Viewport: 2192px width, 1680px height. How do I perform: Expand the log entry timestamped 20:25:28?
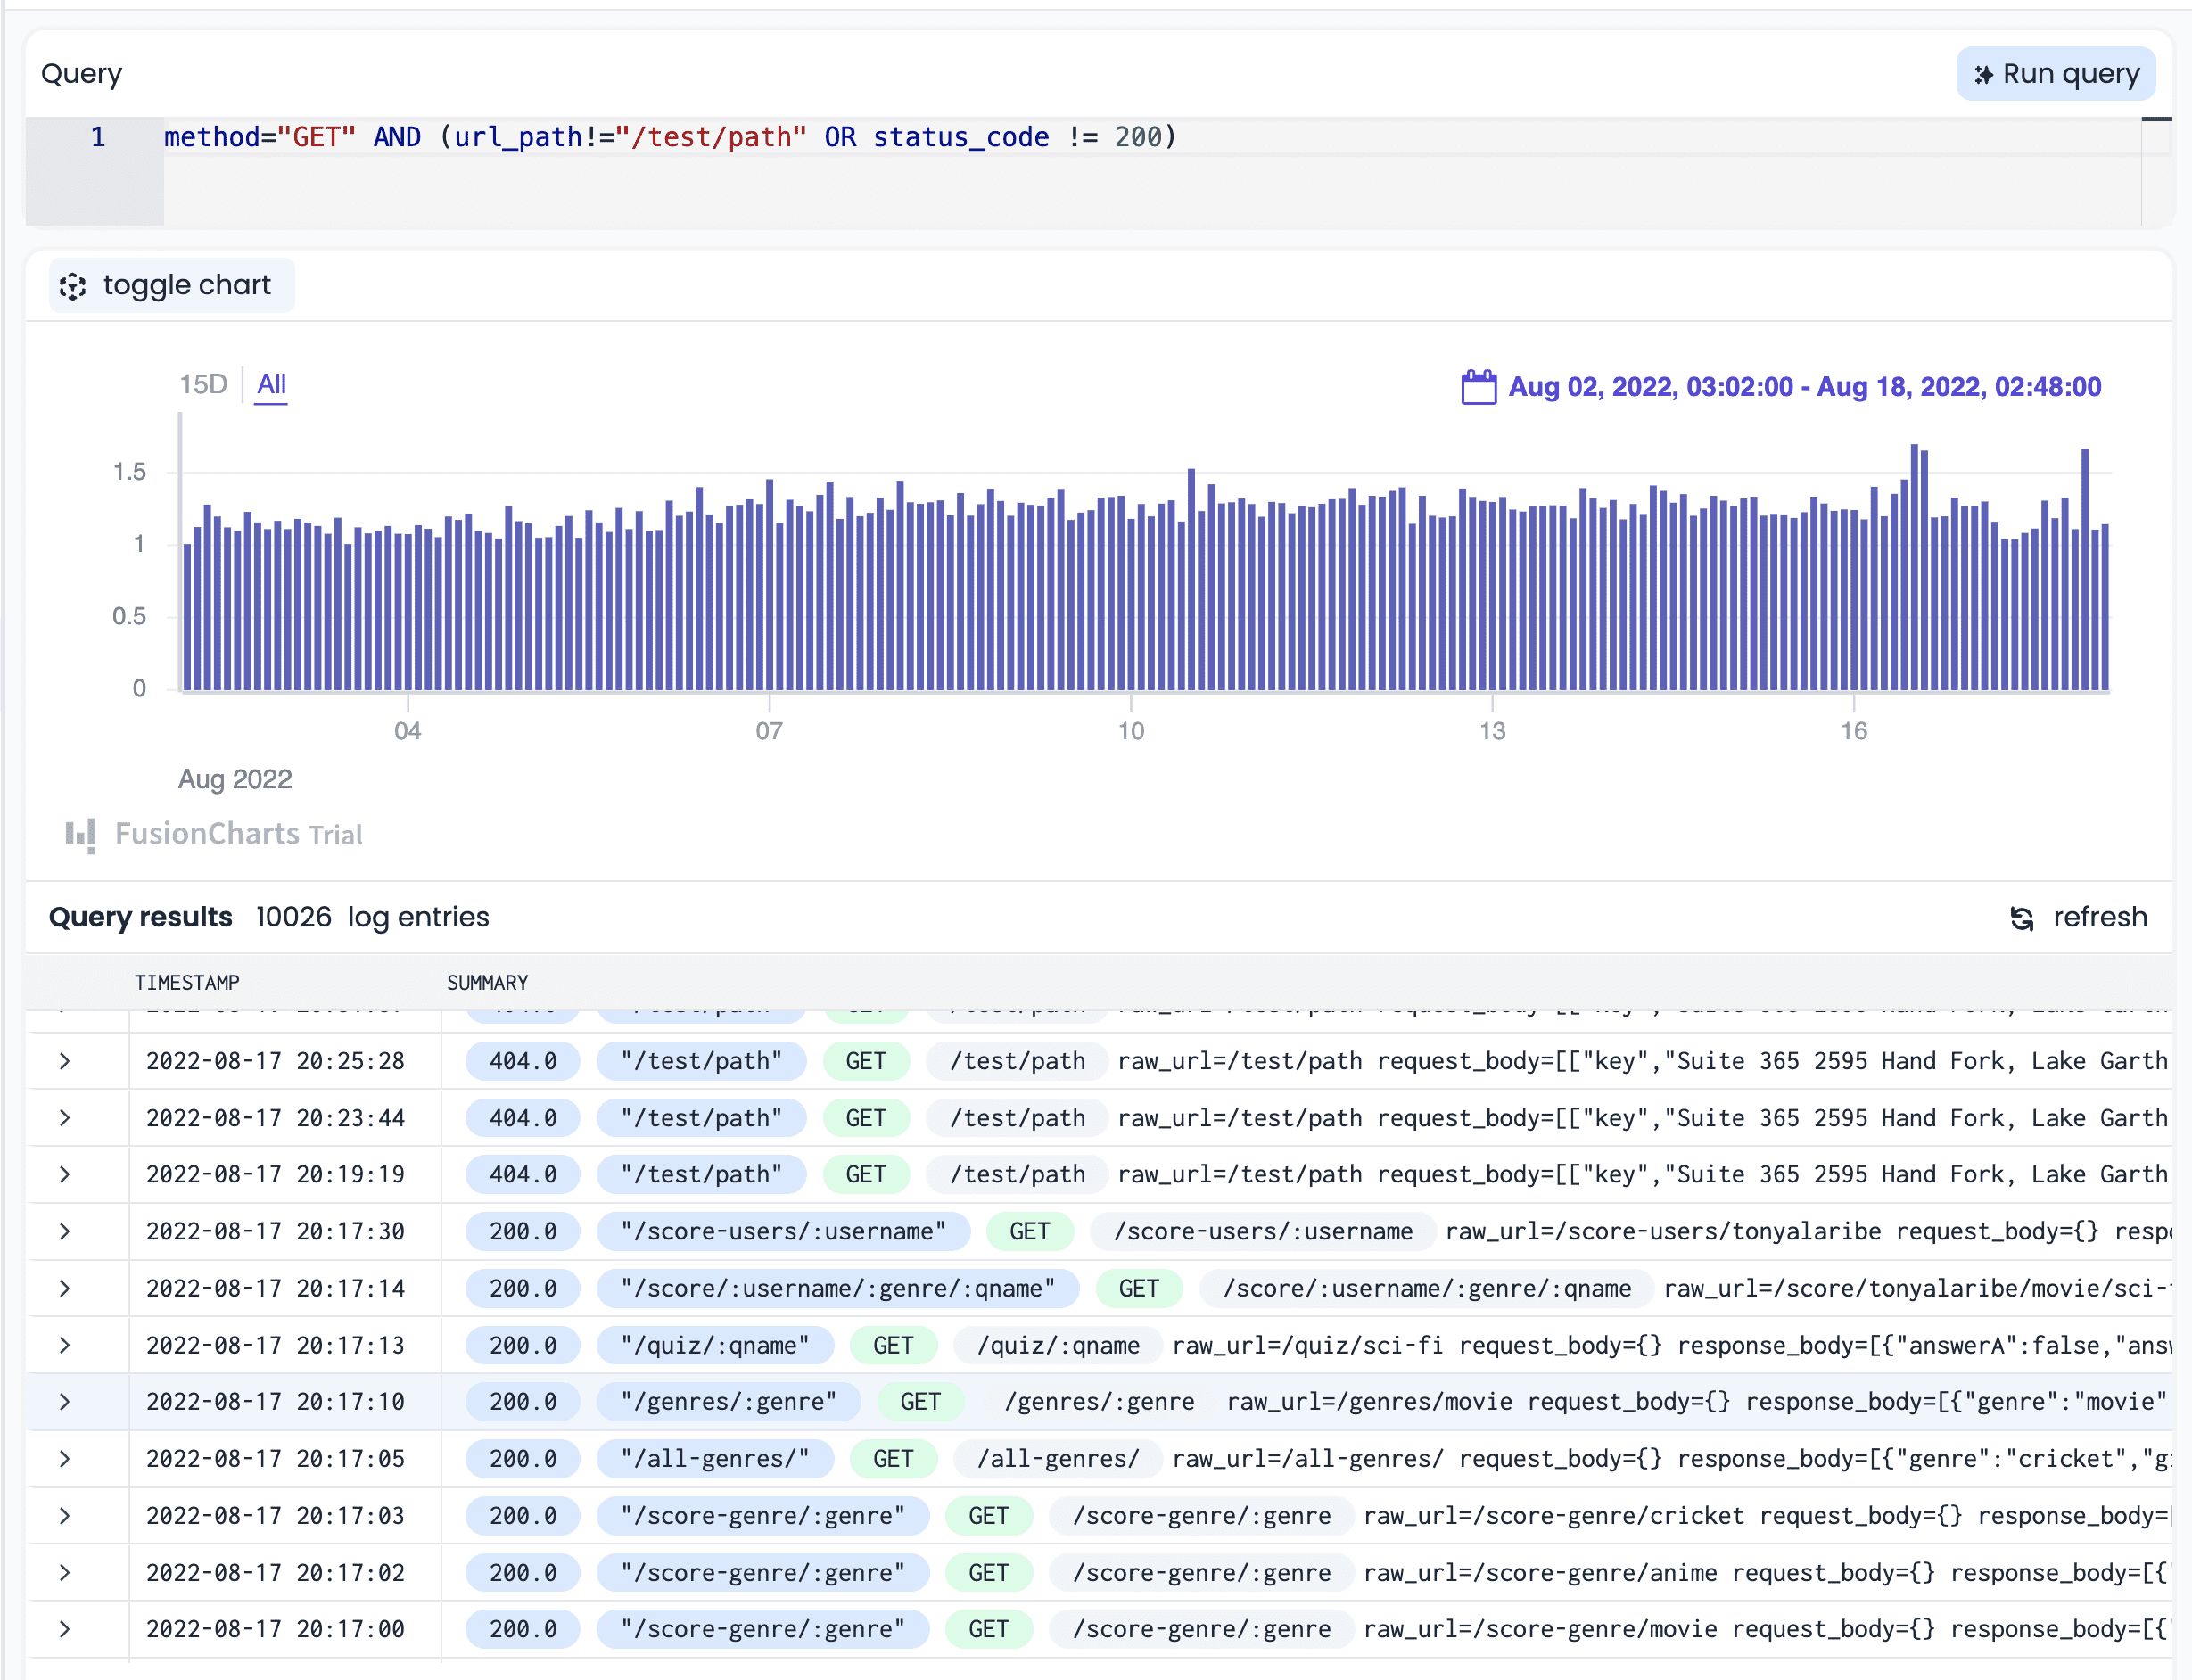coord(65,1060)
